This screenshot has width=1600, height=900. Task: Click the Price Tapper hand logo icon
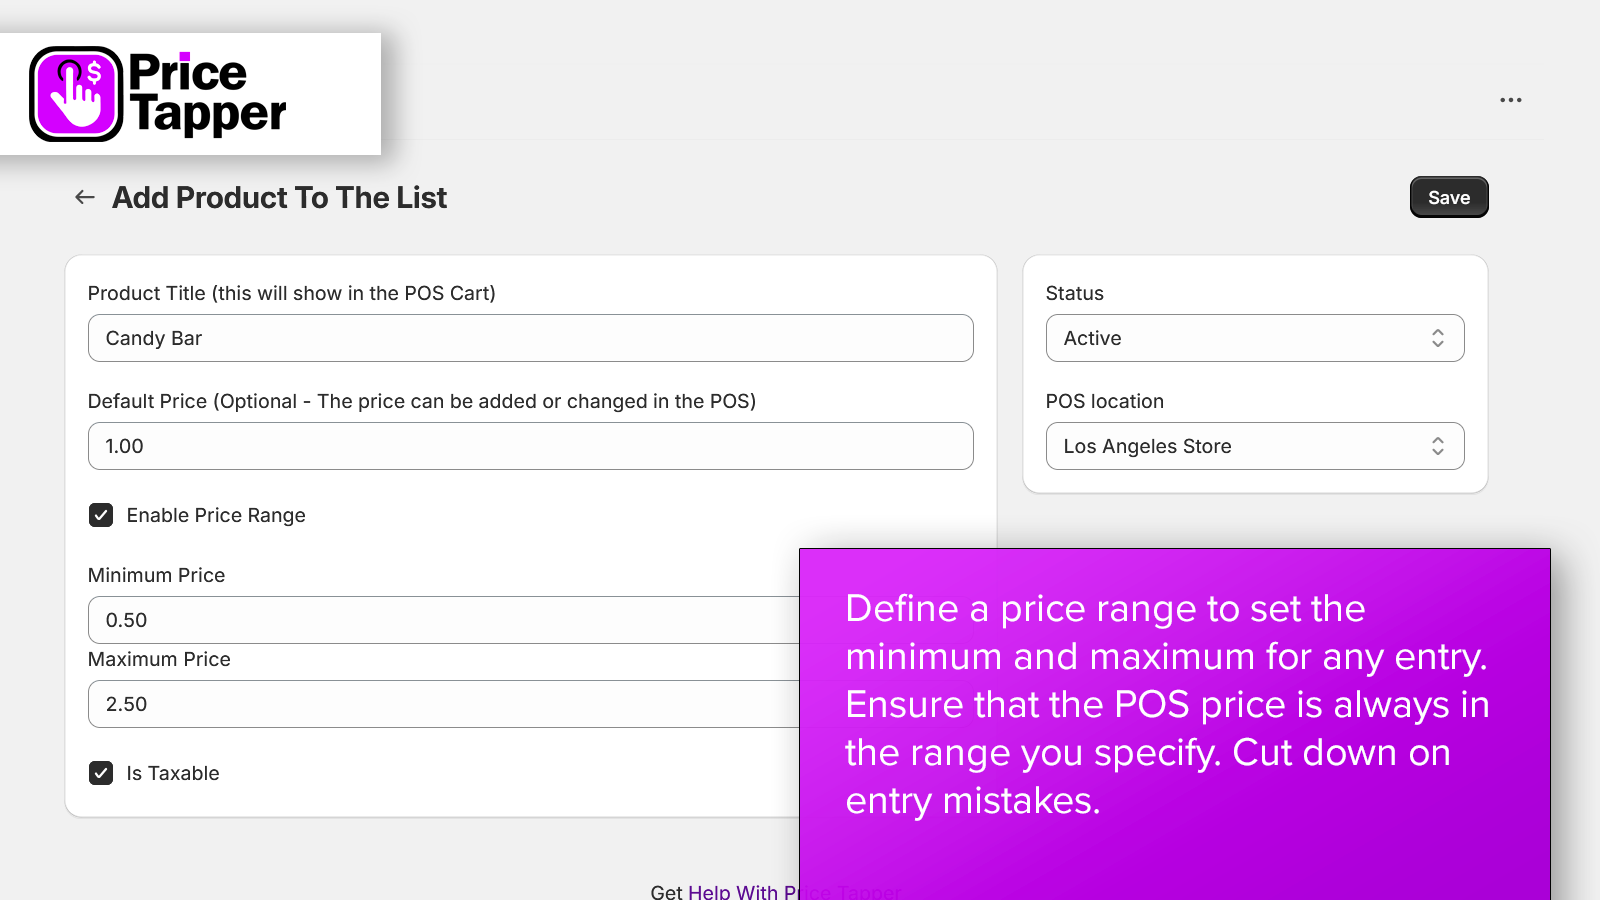pyautogui.click(x=76, y=94)
